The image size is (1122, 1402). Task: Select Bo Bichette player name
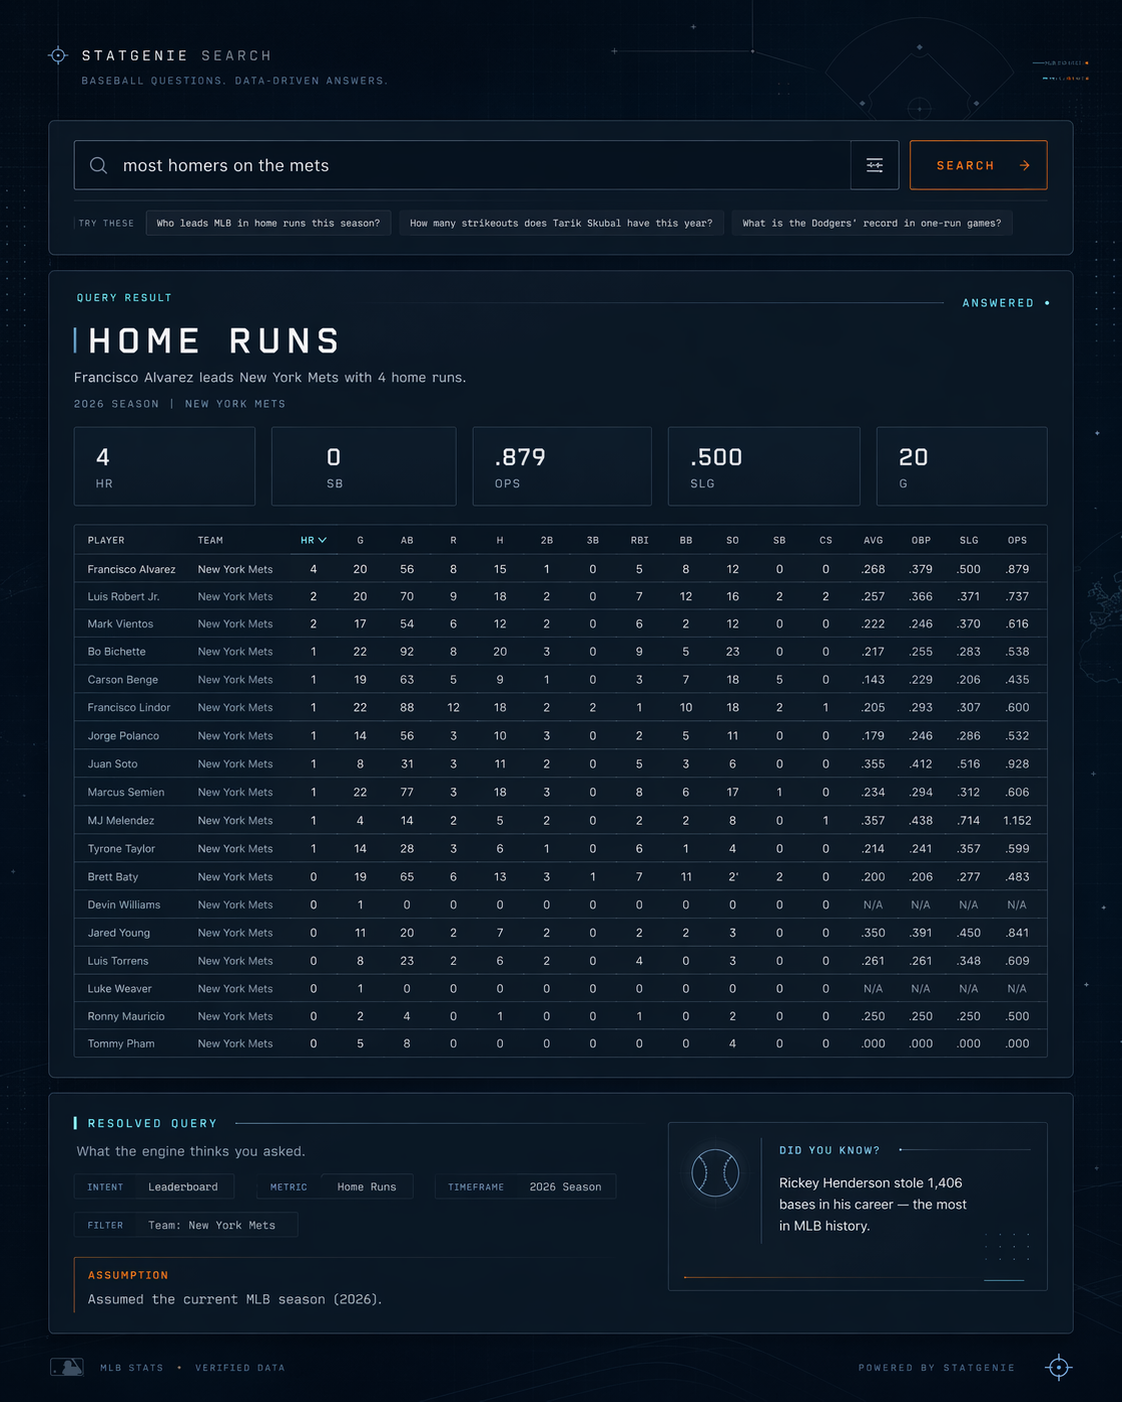click(116, 652)
